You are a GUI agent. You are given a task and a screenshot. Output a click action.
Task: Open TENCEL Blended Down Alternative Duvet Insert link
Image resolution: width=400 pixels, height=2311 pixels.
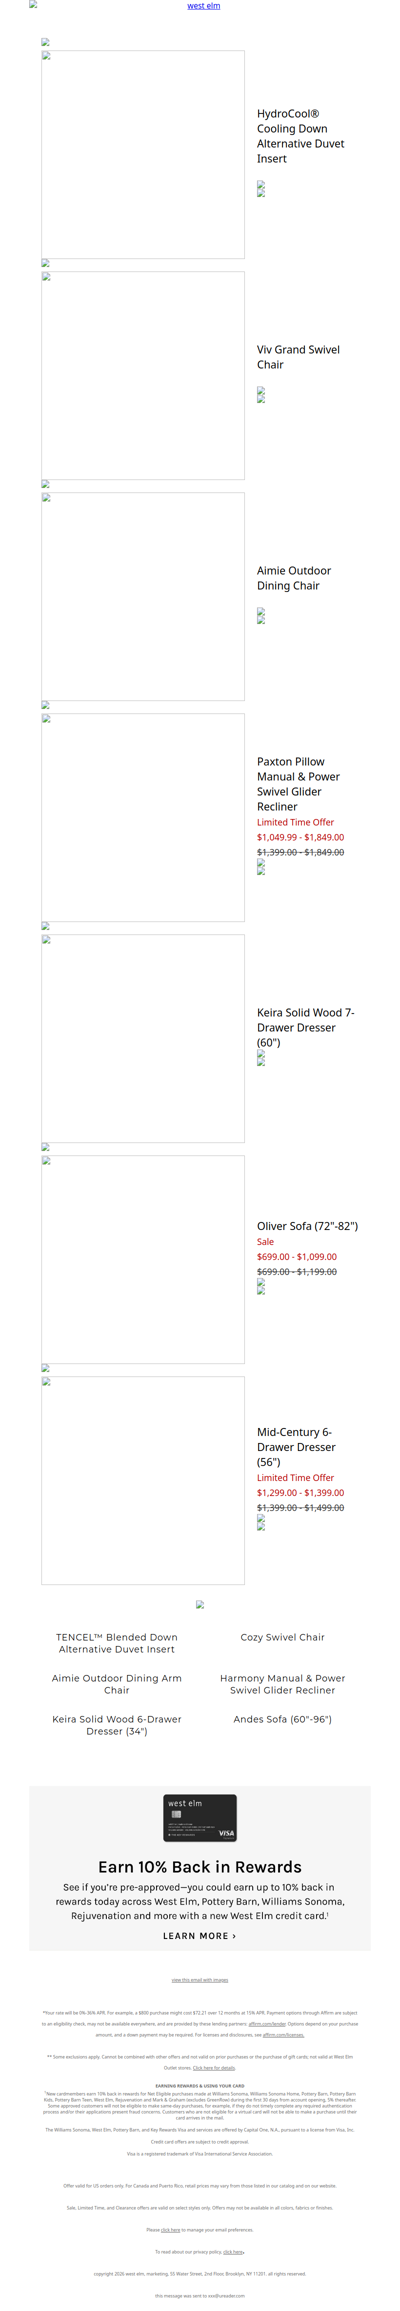[x=117, y=1643]
